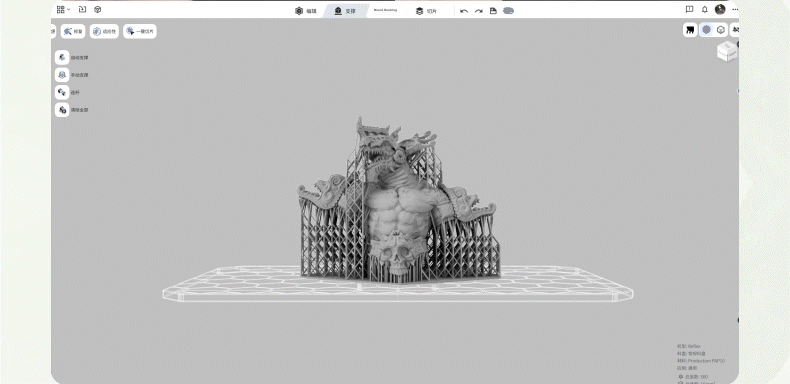
Task: Click the manual support (手动支撑) icon
Action: (x=62, y=75)
